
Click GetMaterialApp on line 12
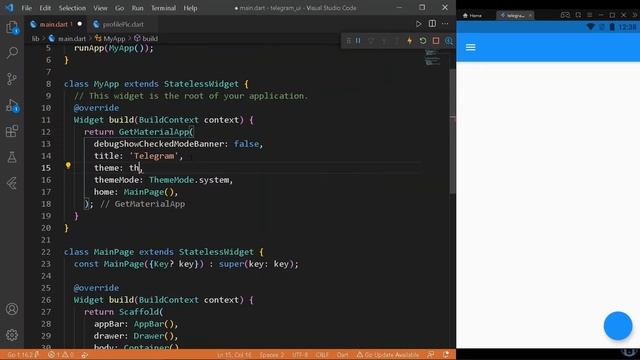click(x=154, y=132)
